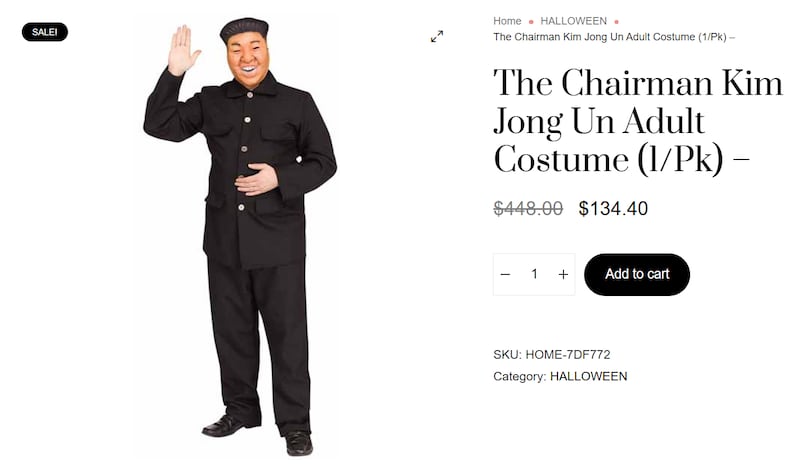The height and width of the screenshot is (472, 800).
Task: Click the SALE! badge
Action: click(44, 32)
